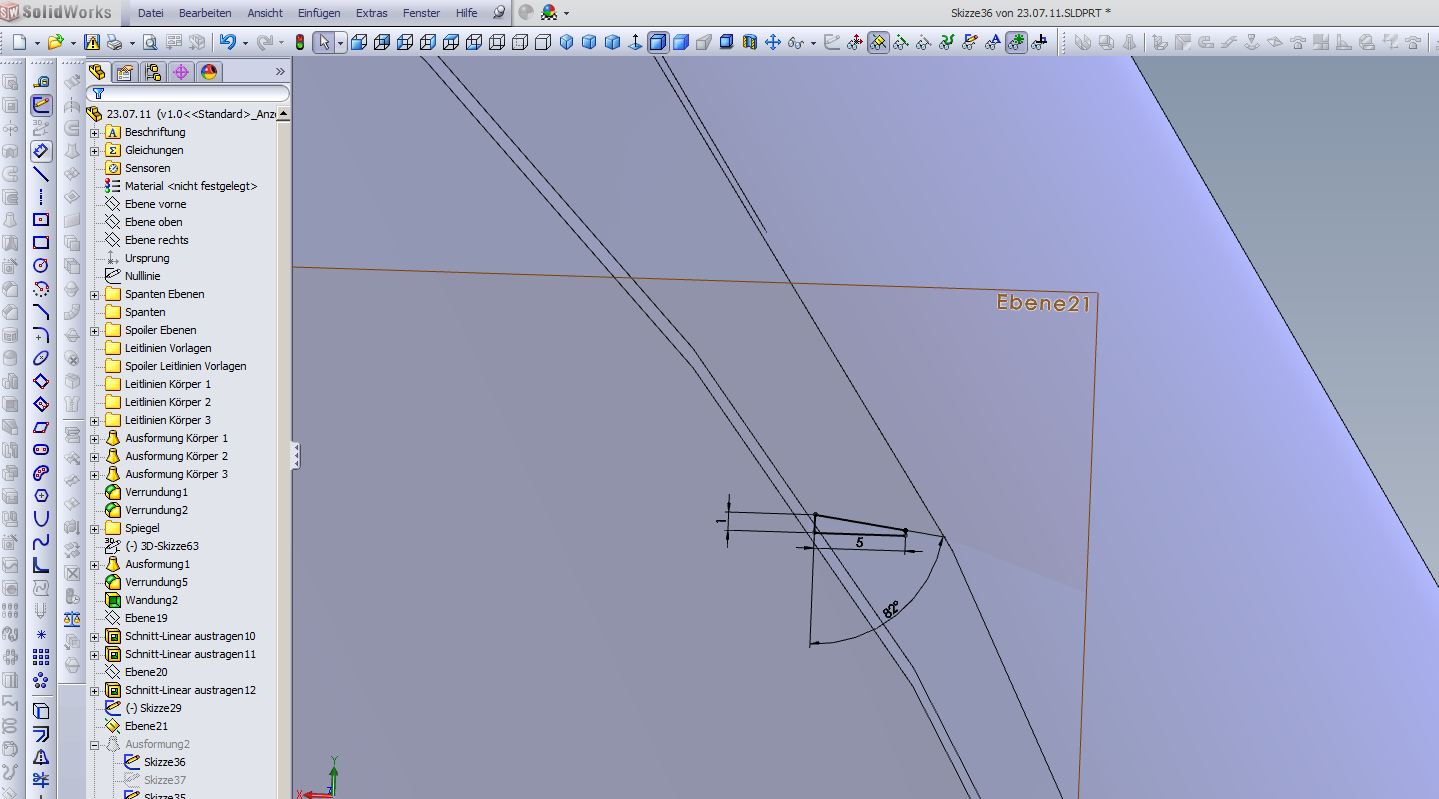Click the blue four-way pan arrows icon
Image resolution: width=1439 pixels, height=799 pixels.
[x=772, y=42]
